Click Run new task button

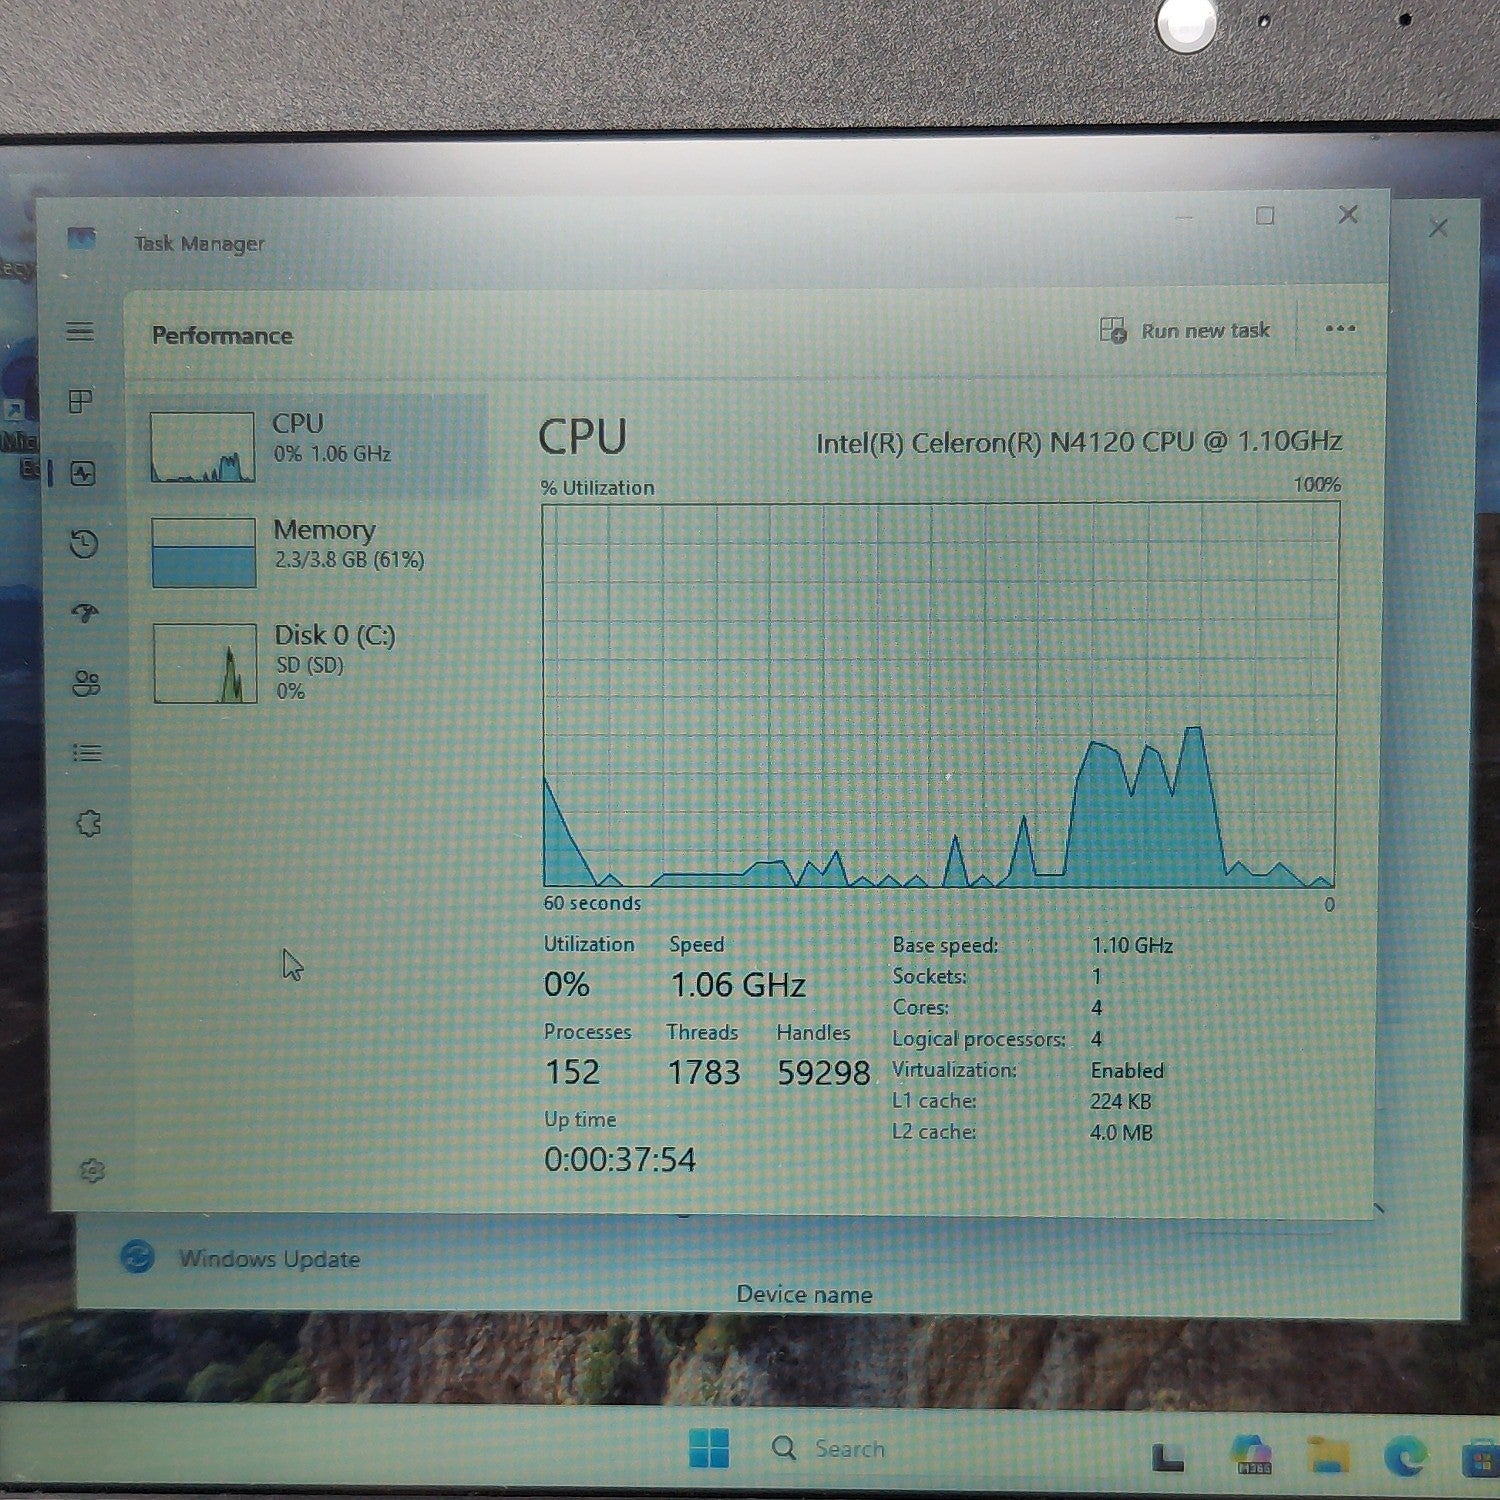click(x=1184, y=330)
